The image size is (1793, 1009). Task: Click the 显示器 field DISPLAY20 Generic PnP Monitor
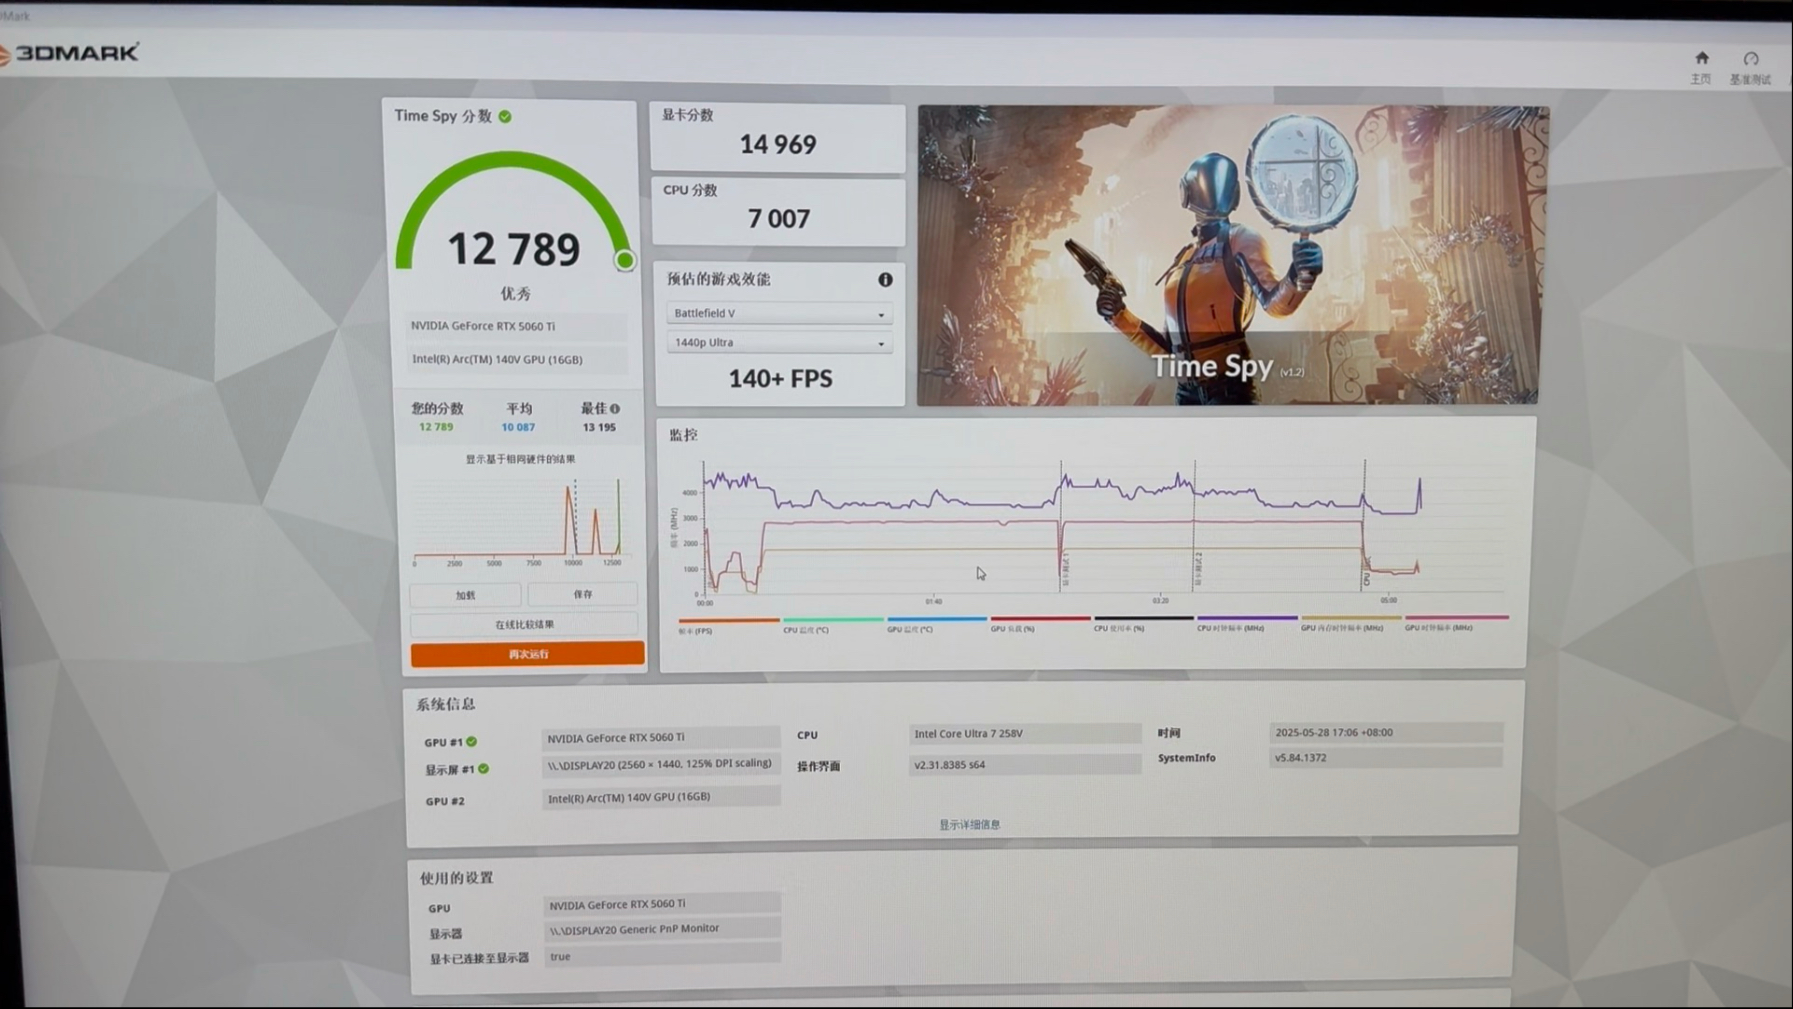coord(661,929)
